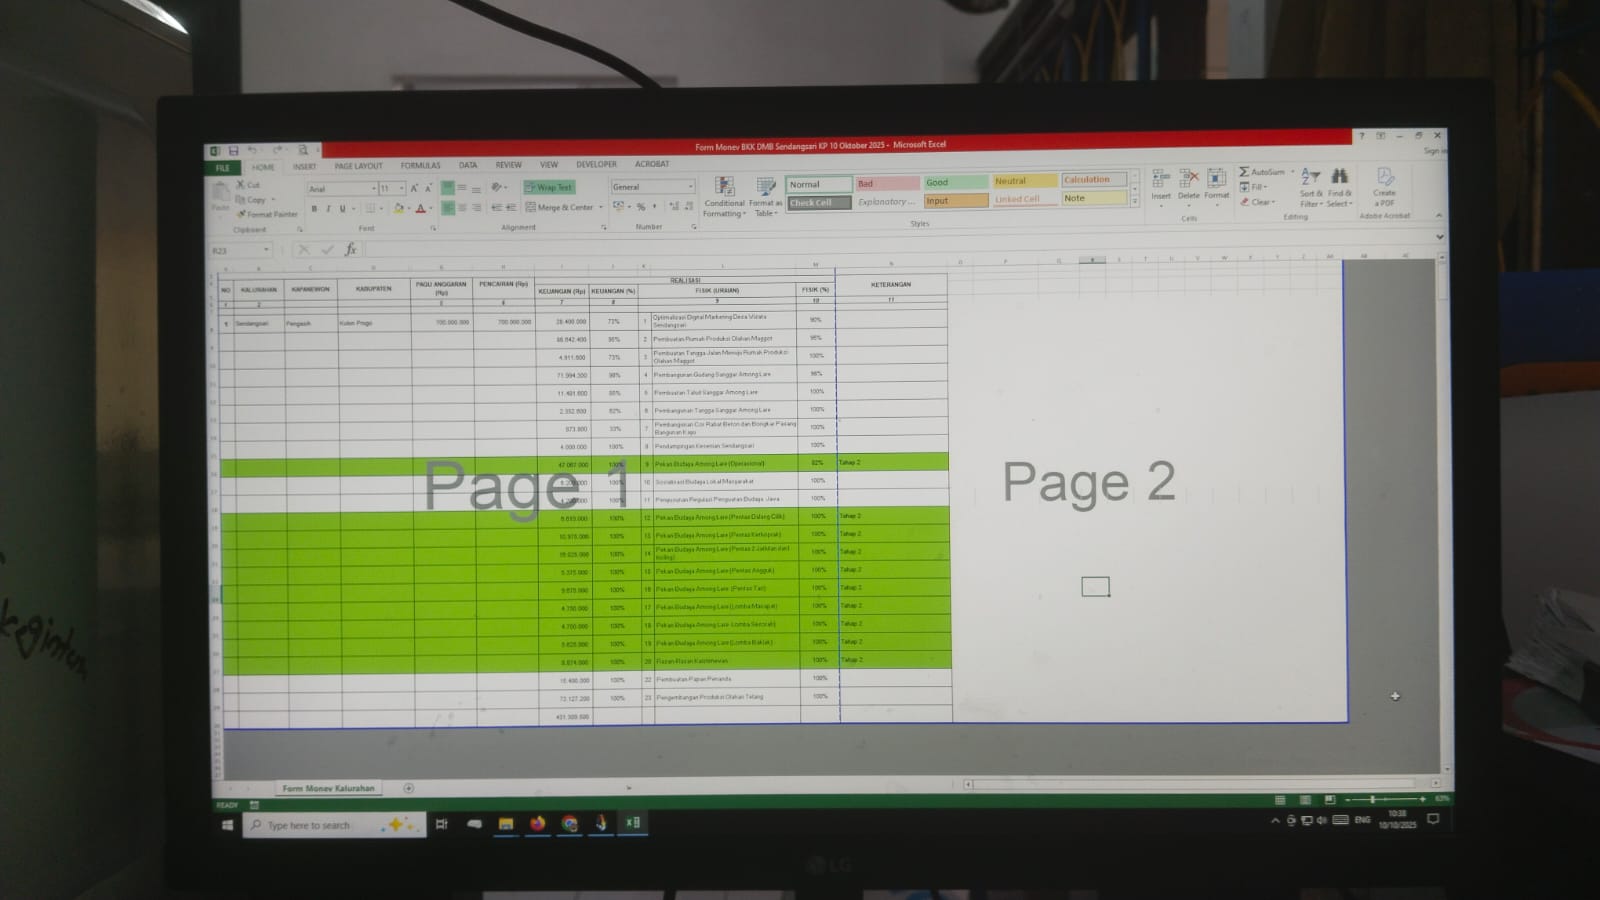Click the Delete cells icon

[1188, 184]
